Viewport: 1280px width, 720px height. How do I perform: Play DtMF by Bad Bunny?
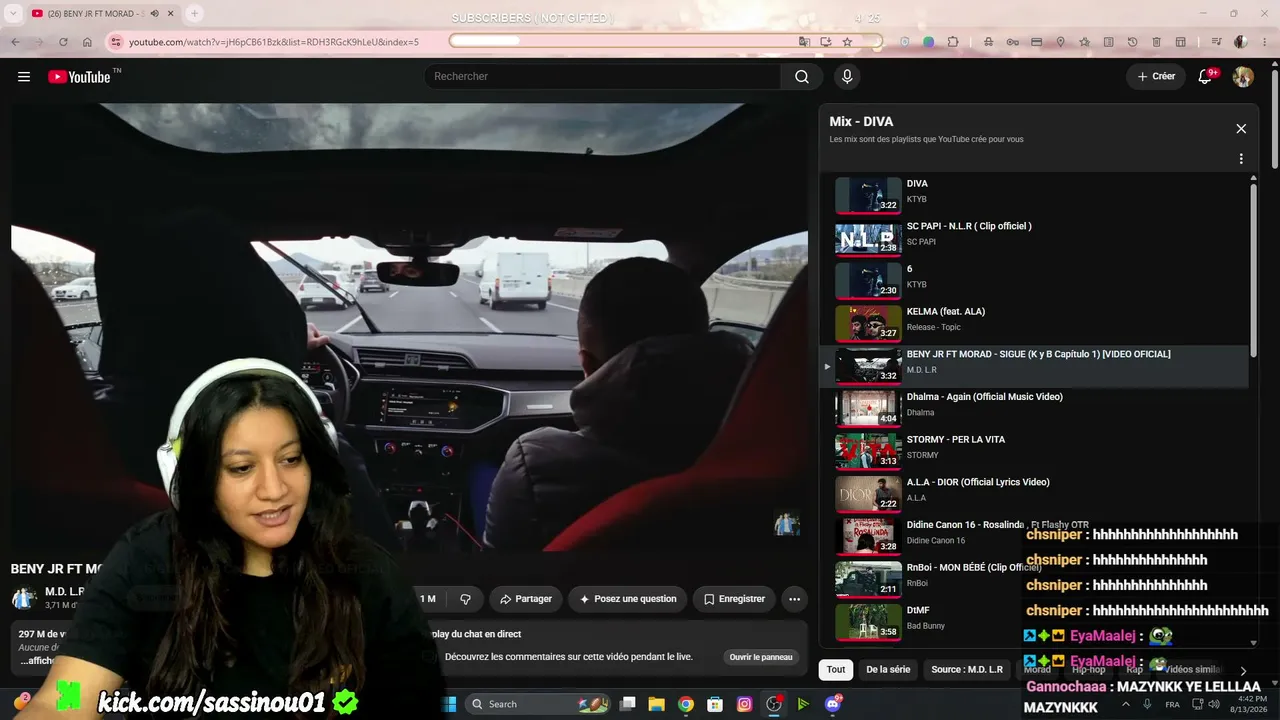(1035, 622)
